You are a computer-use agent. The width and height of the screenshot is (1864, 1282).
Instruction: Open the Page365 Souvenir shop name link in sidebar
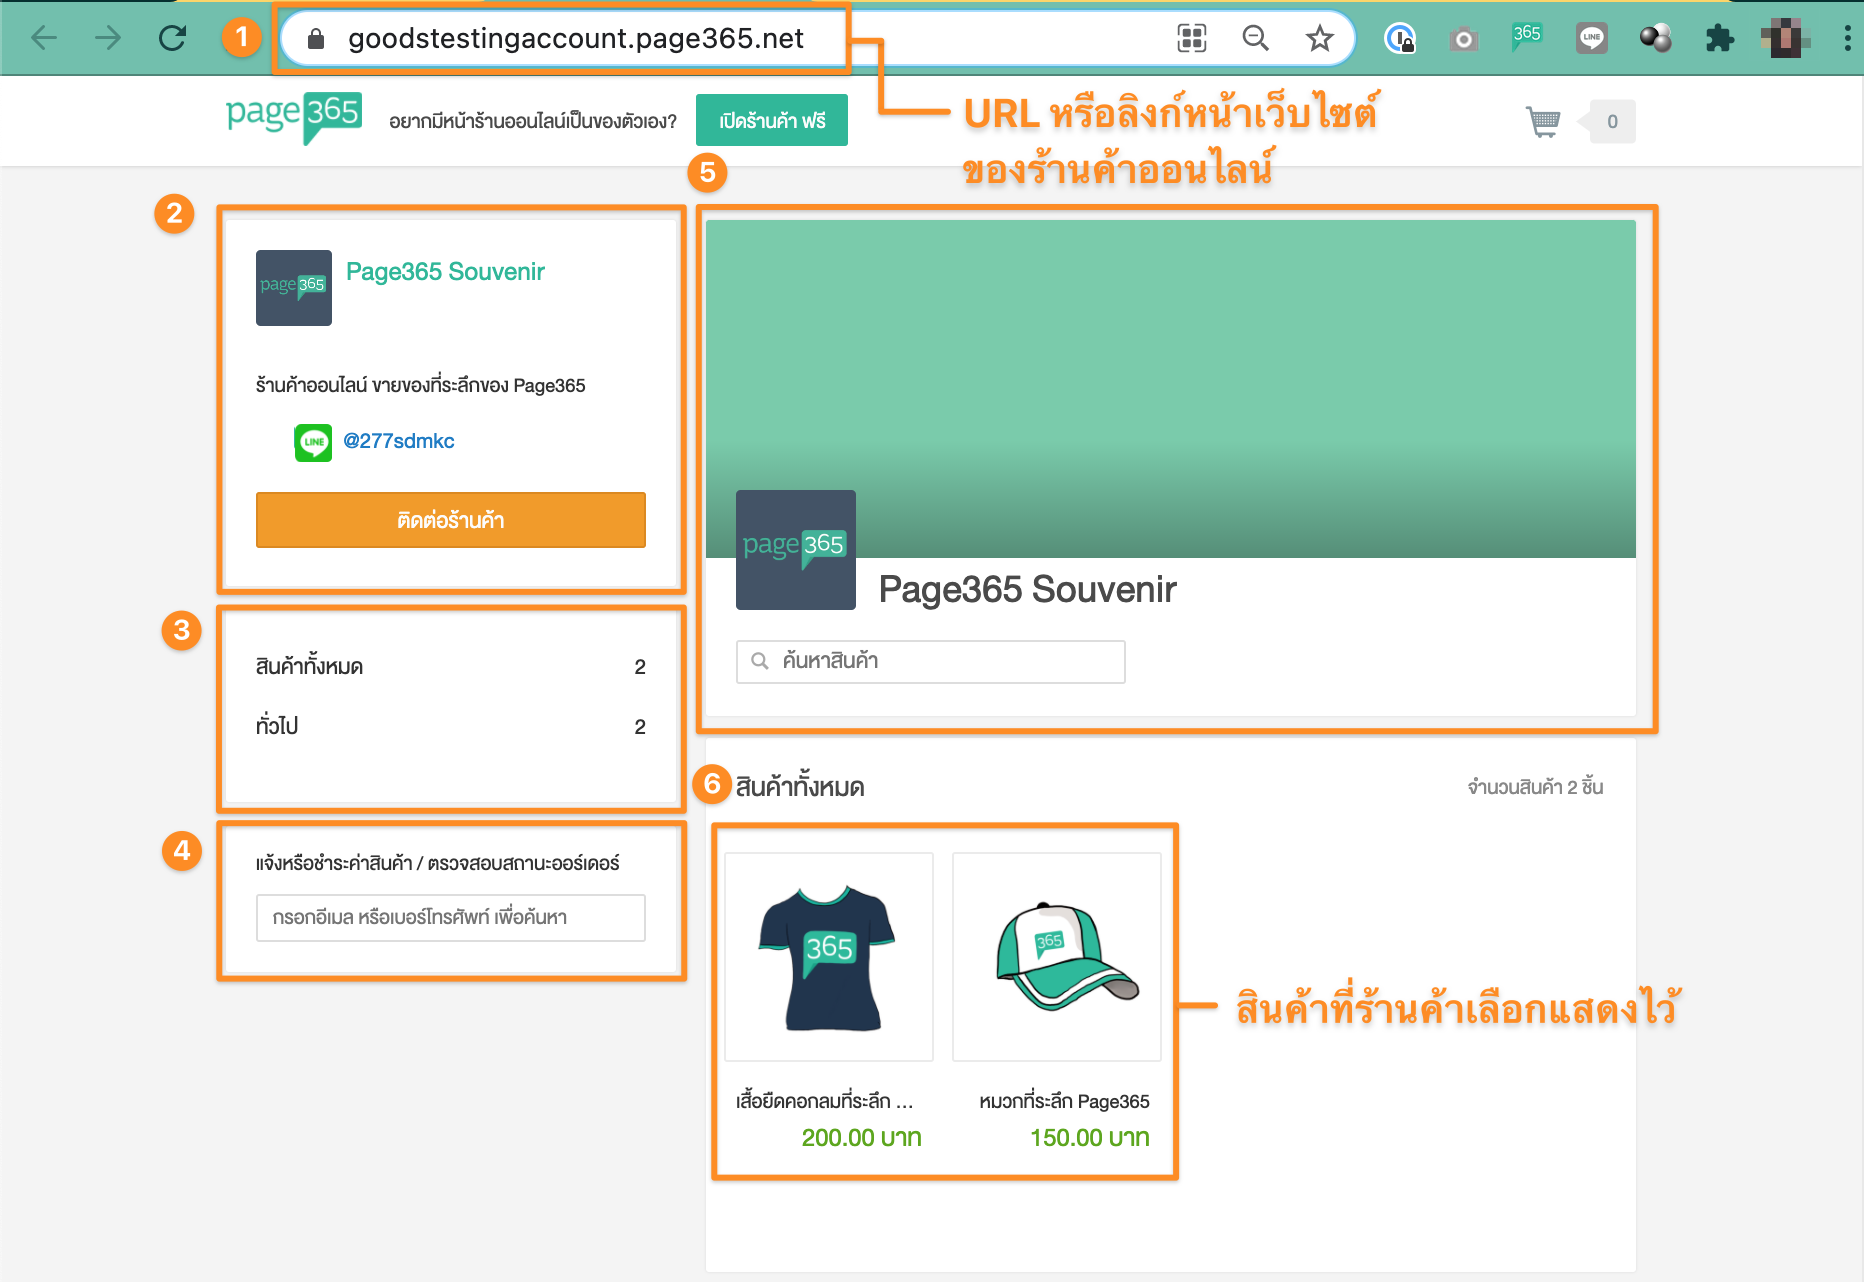point(445,272)
